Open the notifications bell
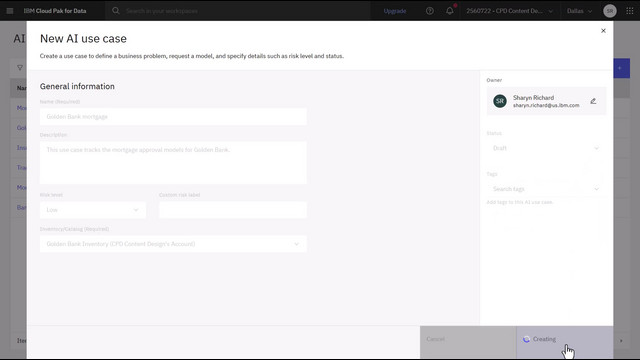The image size is (640, 360). coord(450,11)
